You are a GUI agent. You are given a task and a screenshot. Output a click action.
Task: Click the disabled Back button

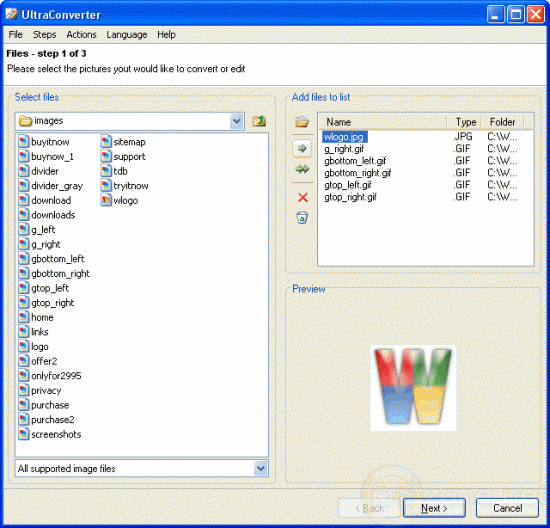[369, 508]
